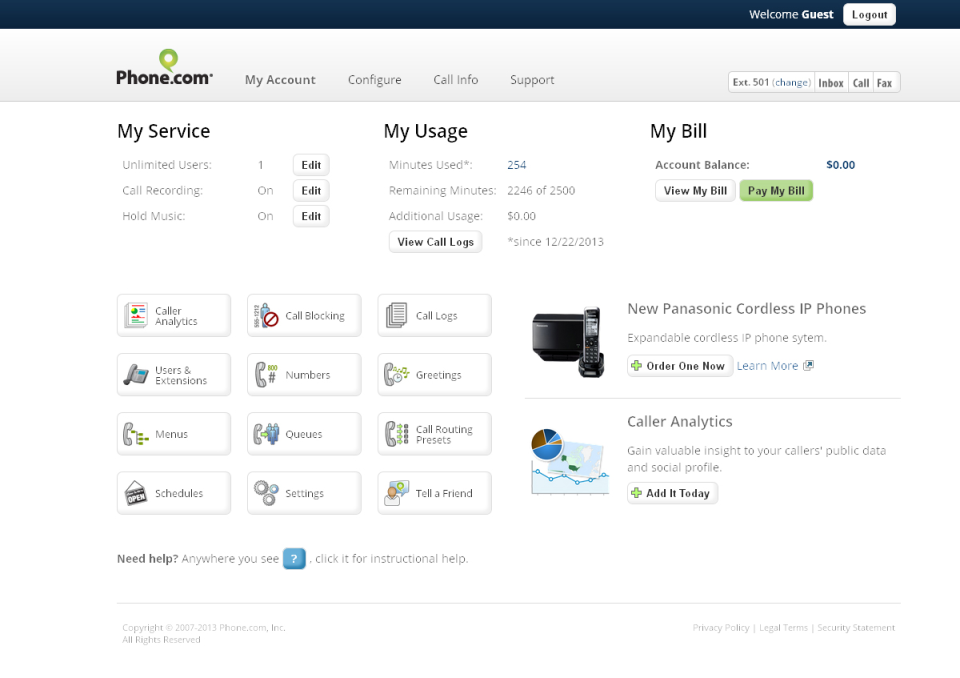Screen dimensions: 960x678
Task: Open Call Blocking settings
Action: [303, 314]
